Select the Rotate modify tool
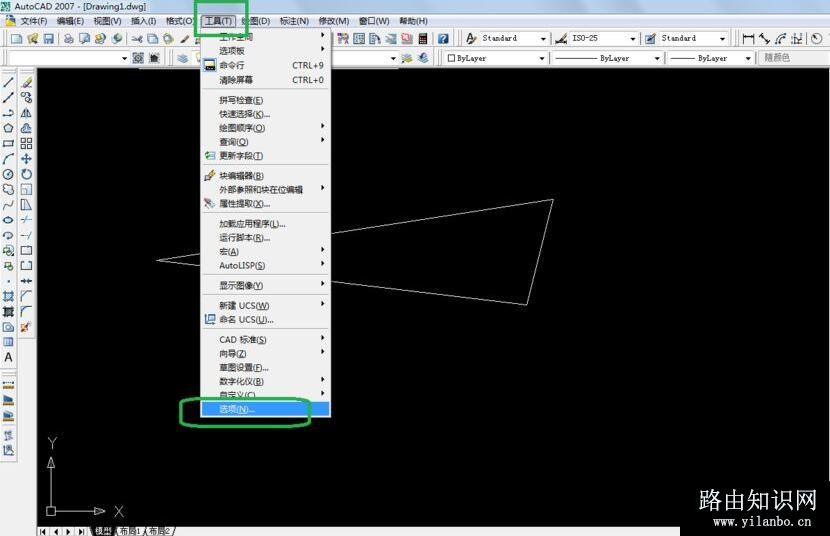830x536 pixels. [x=26, y=174]
